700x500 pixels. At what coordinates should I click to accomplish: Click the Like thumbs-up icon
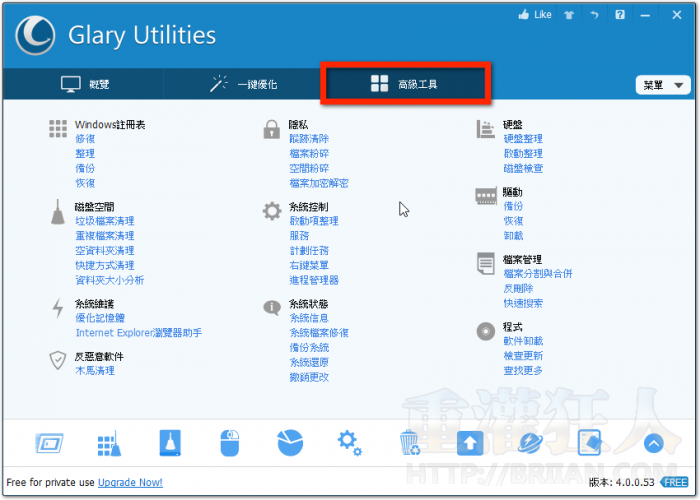[x=524, y=15]
